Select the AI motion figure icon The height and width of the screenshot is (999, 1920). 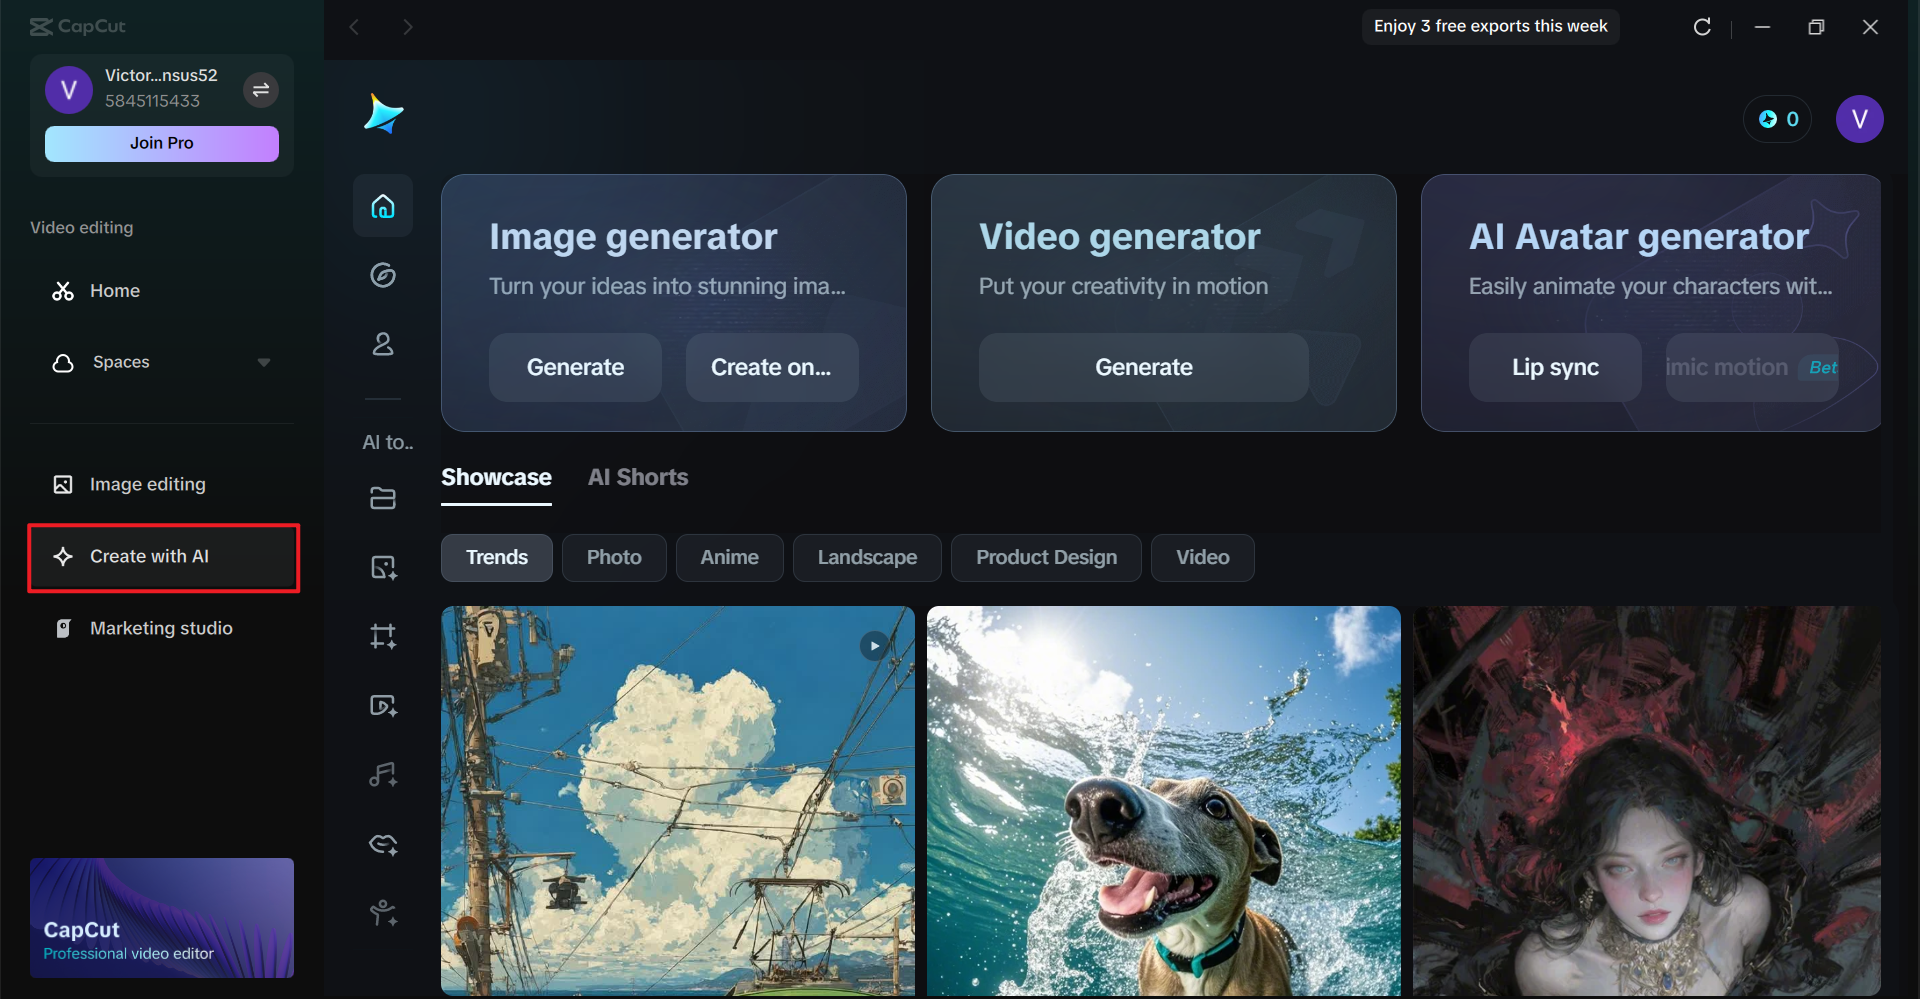[x=383, y=912]
